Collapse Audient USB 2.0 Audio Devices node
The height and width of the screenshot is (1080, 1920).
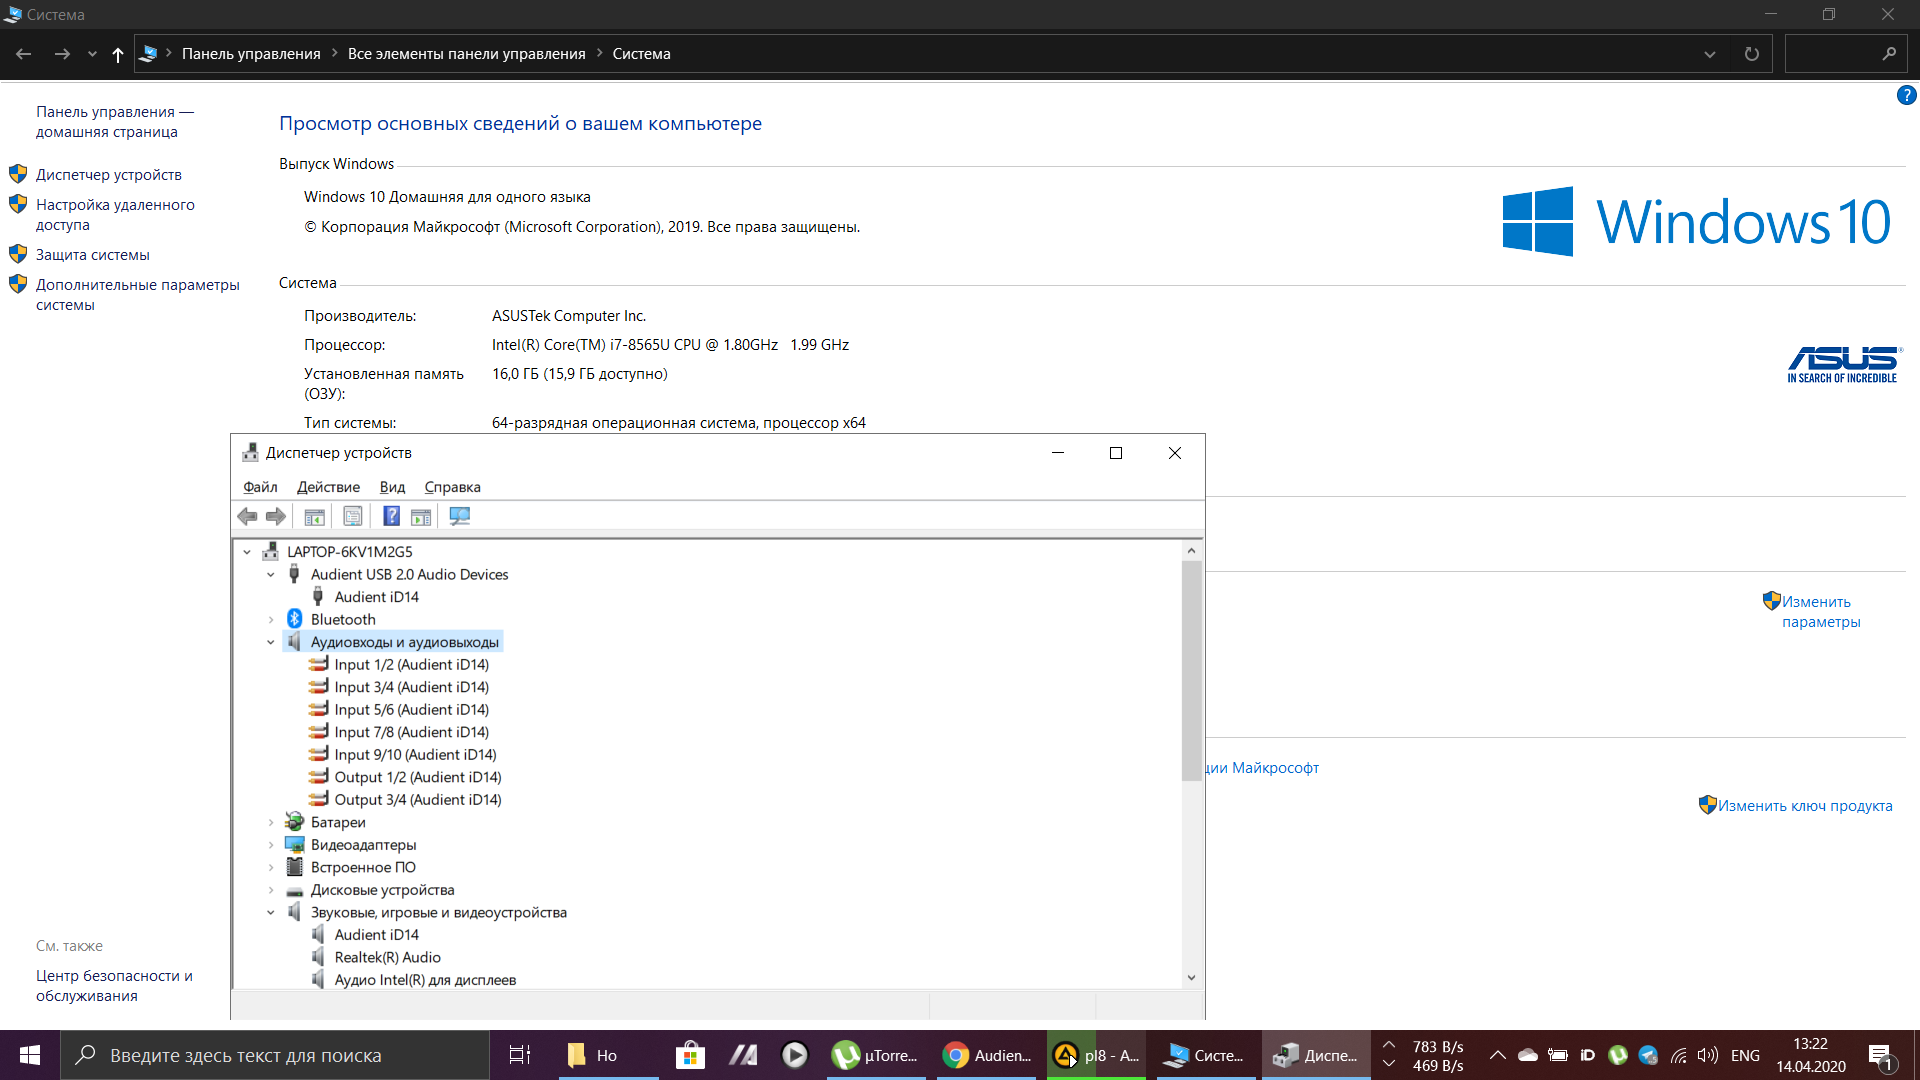coord(271,575)
